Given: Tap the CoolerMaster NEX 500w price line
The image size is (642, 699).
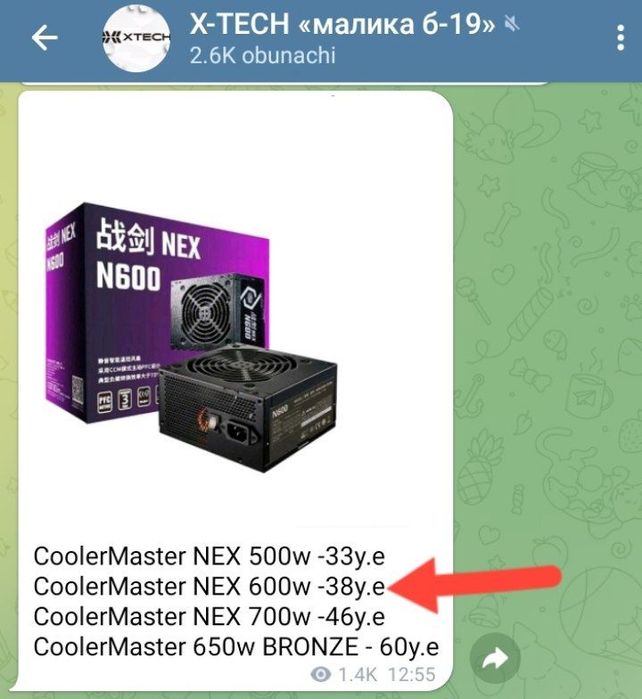Looking at the screenshot, I should tap(209, 556).
